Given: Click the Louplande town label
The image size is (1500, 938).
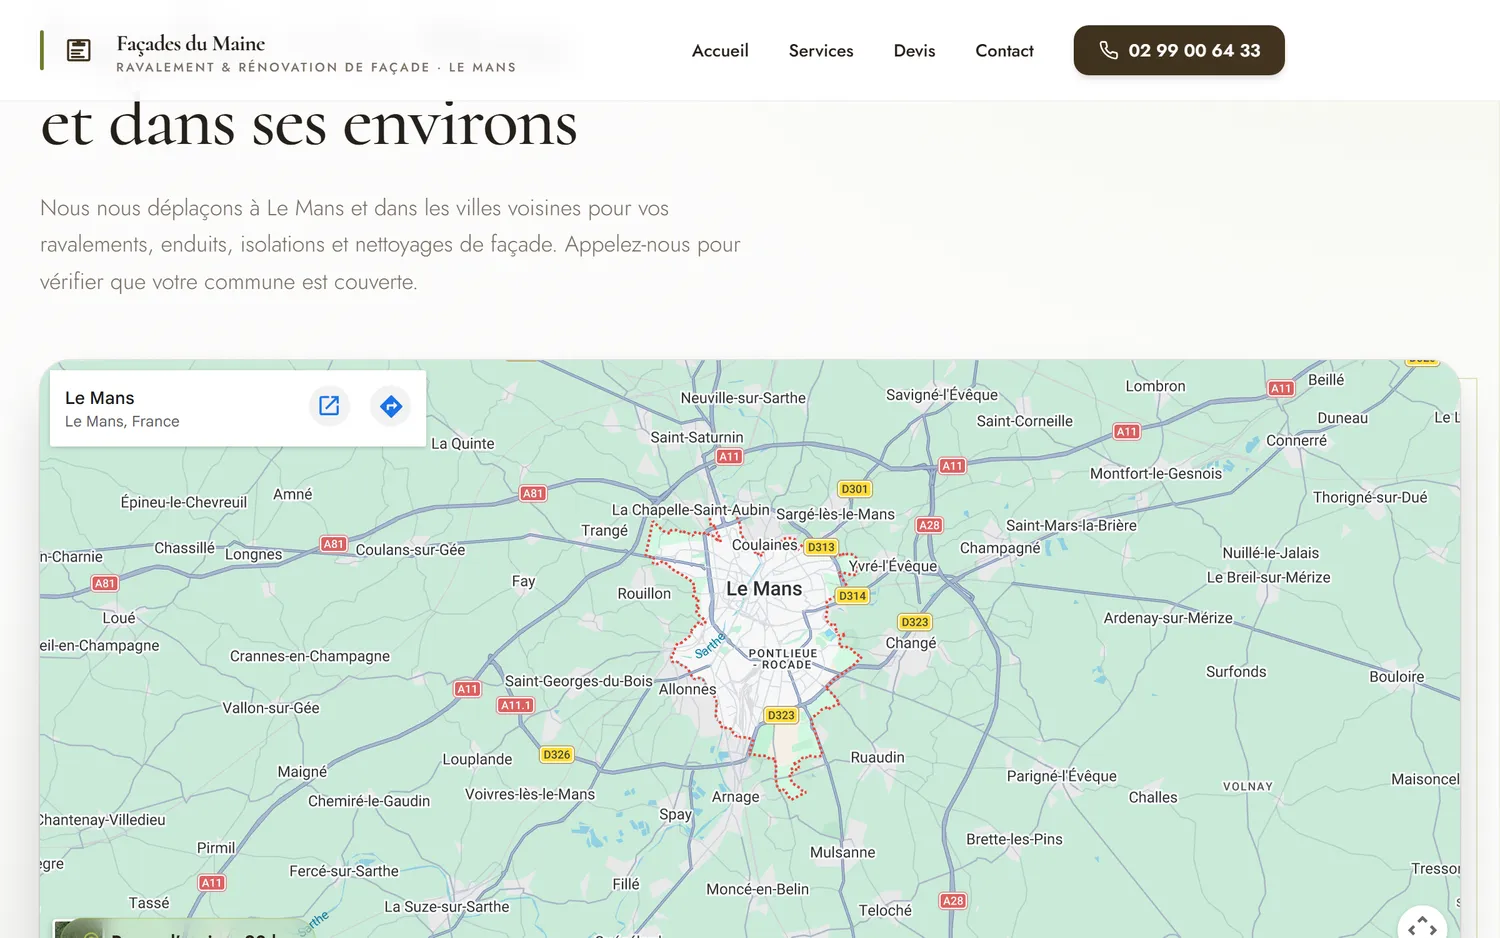Looking at the screenshot, I should click(x=477, y=759).
